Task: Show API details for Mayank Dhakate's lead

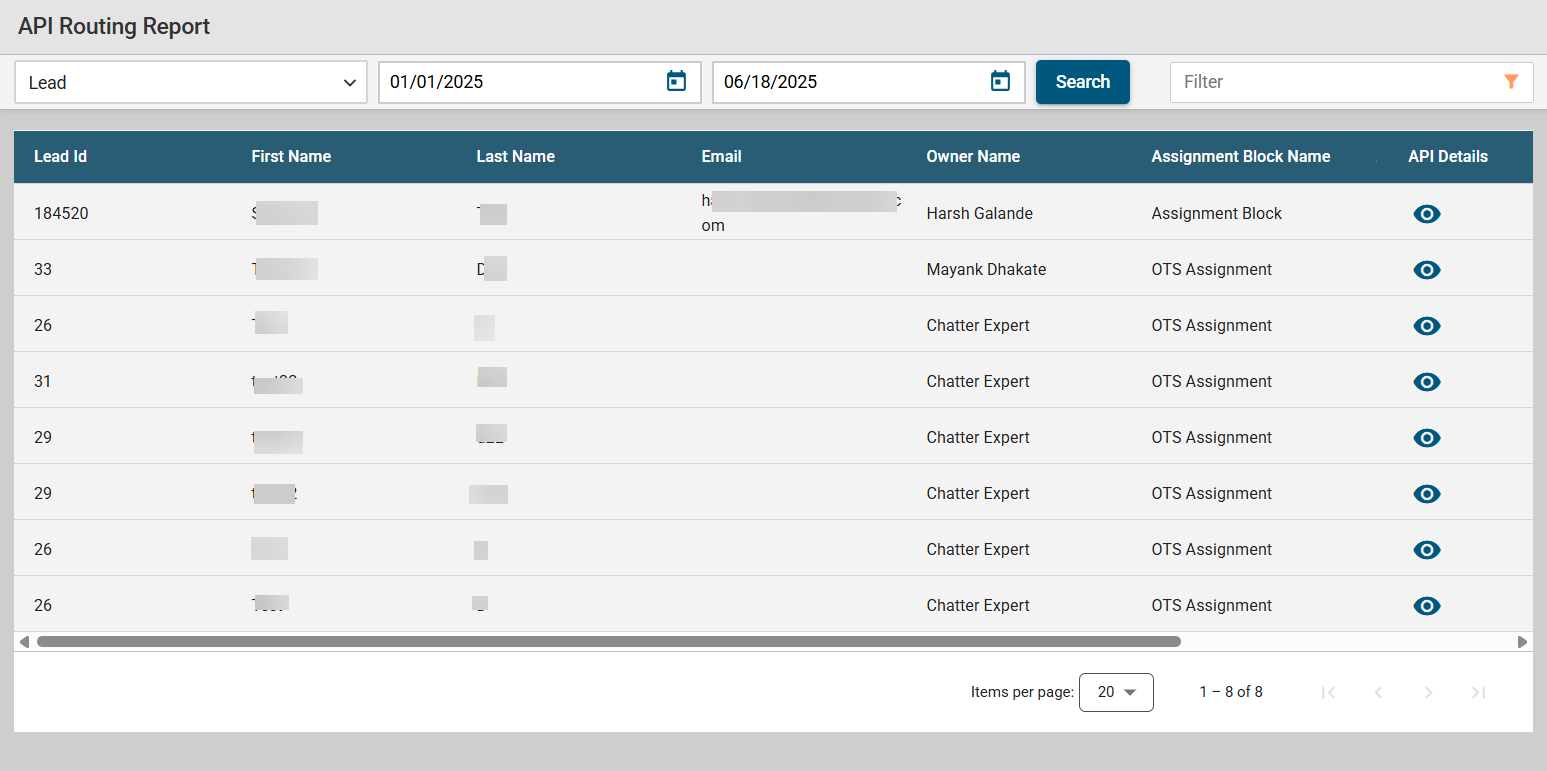Action: click(x=1427, y=269)
